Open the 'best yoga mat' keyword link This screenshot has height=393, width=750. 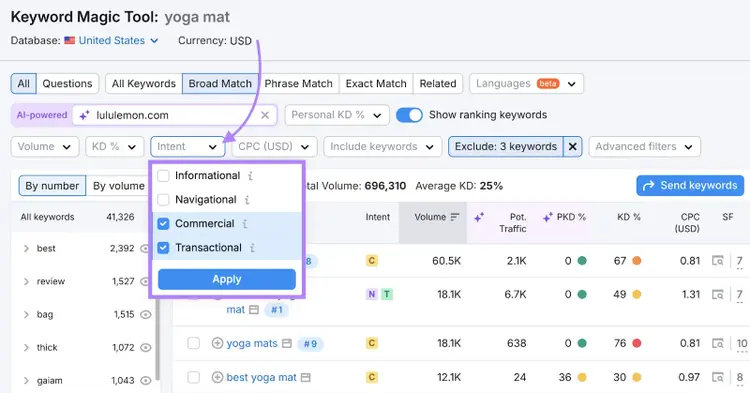click(261, 377)
